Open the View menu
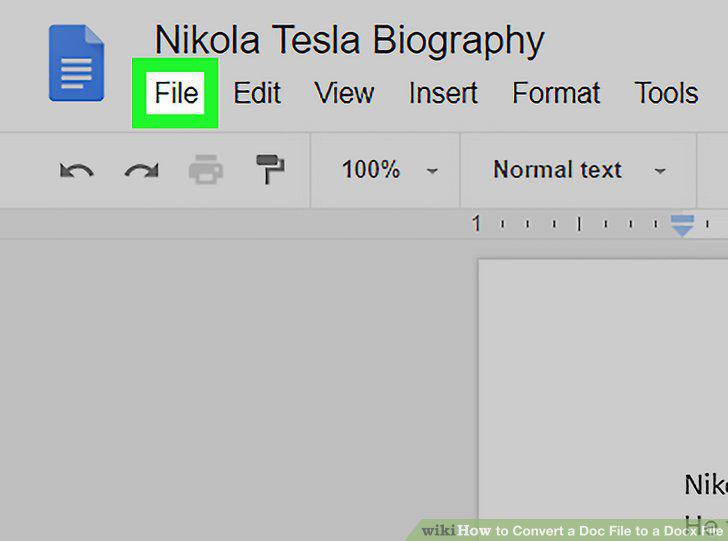The image size is (728, 541). [x=344, y=93]
